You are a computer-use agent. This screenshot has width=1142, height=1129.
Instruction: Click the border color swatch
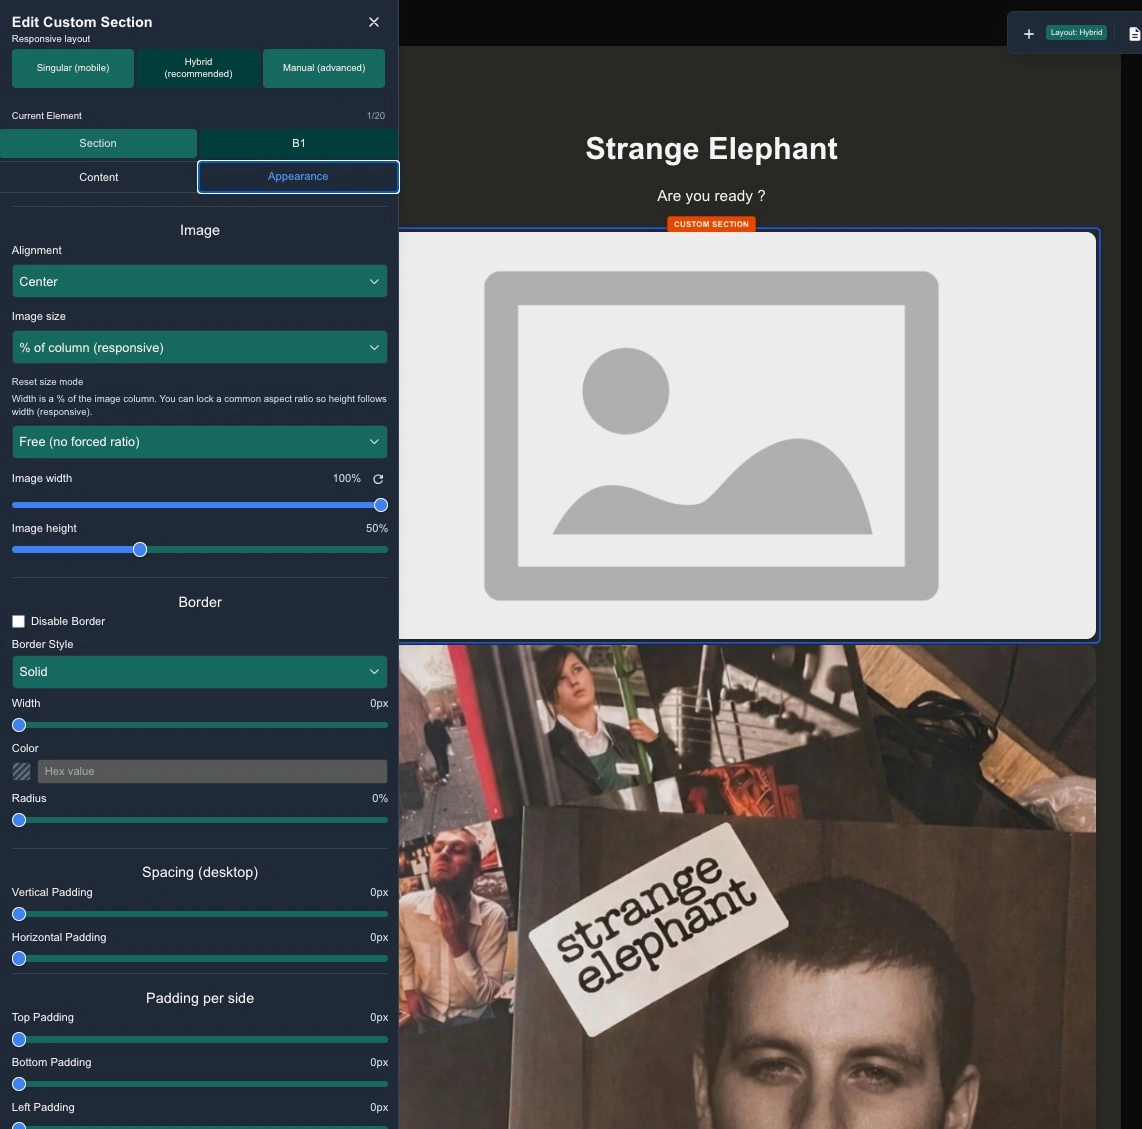point(21,771)
